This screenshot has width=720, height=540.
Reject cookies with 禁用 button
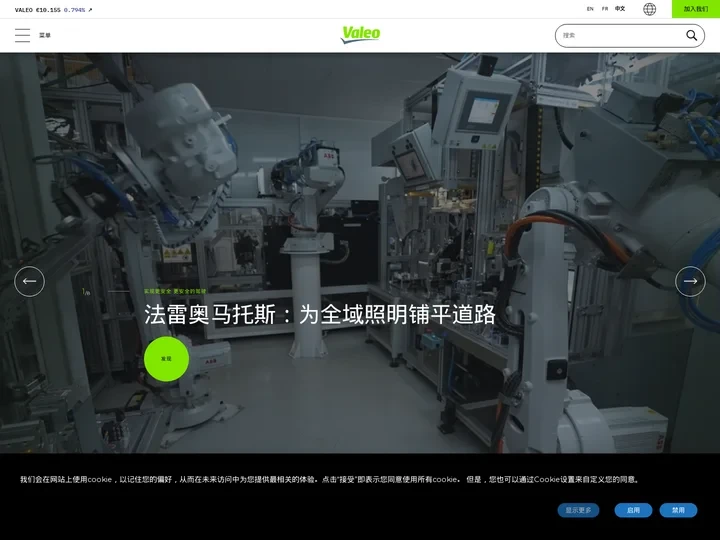678,510
